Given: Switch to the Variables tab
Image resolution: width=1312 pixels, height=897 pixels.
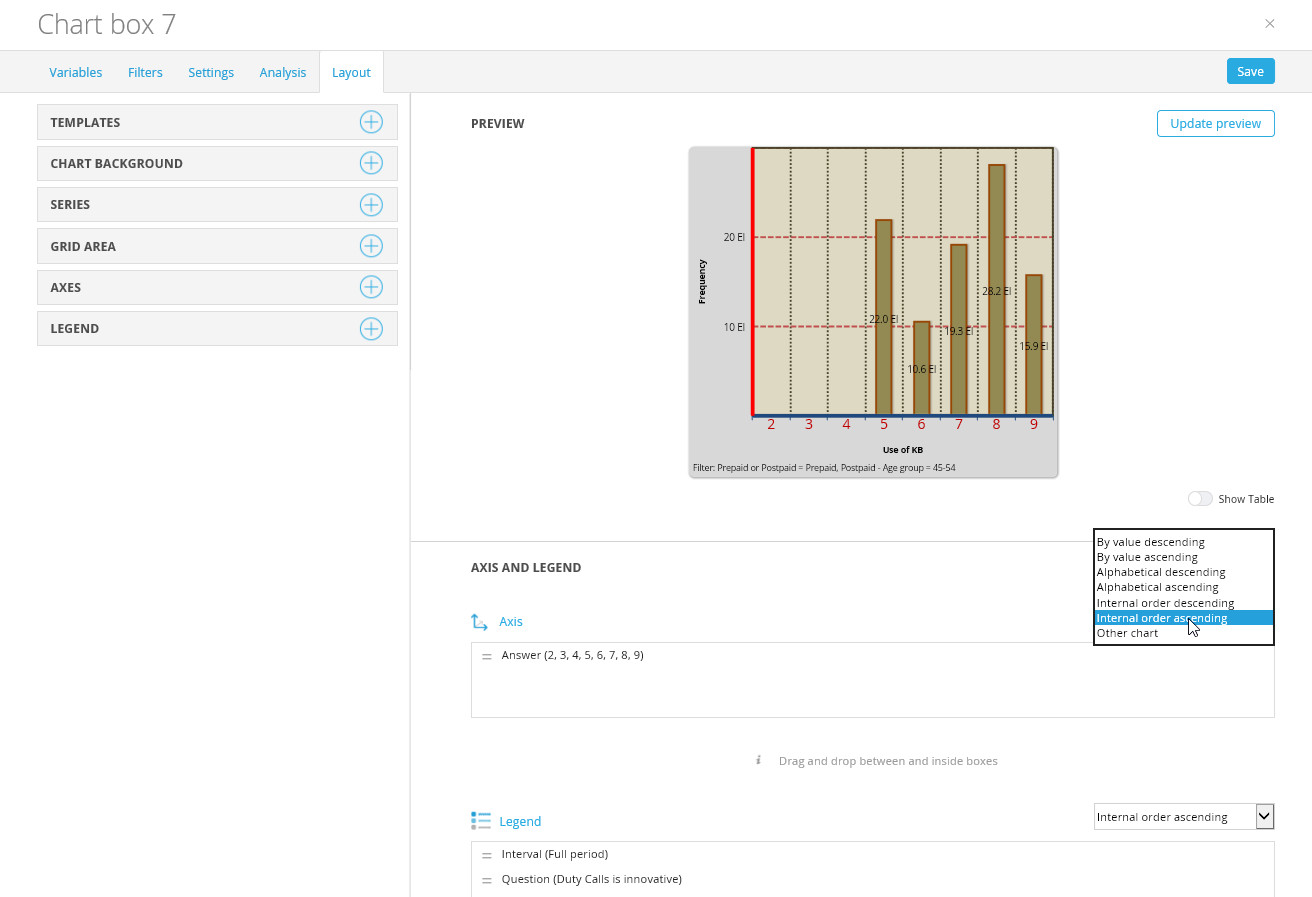Looking at the screenshot, I should [76, 72].
